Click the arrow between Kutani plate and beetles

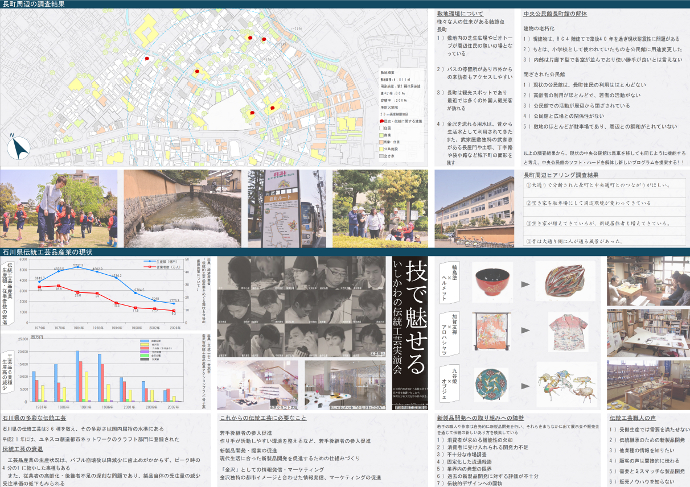525,386
